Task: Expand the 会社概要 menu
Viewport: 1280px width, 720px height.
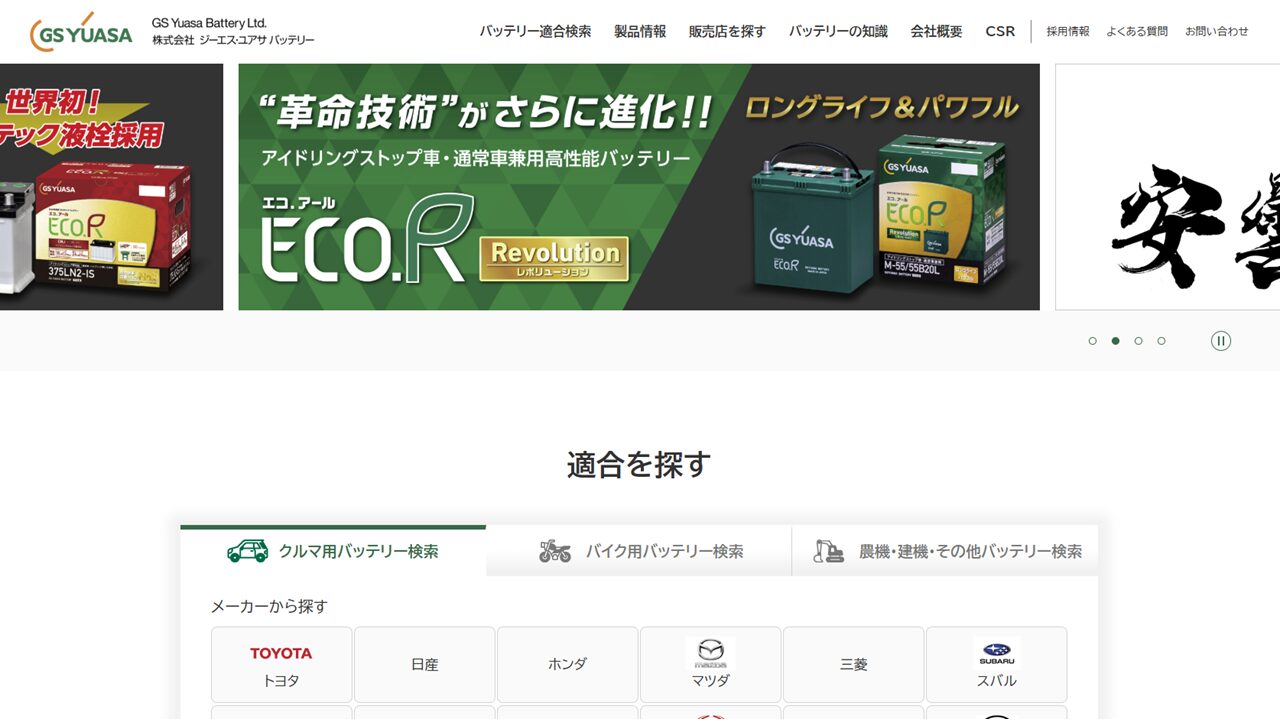Action: point(936,31)
